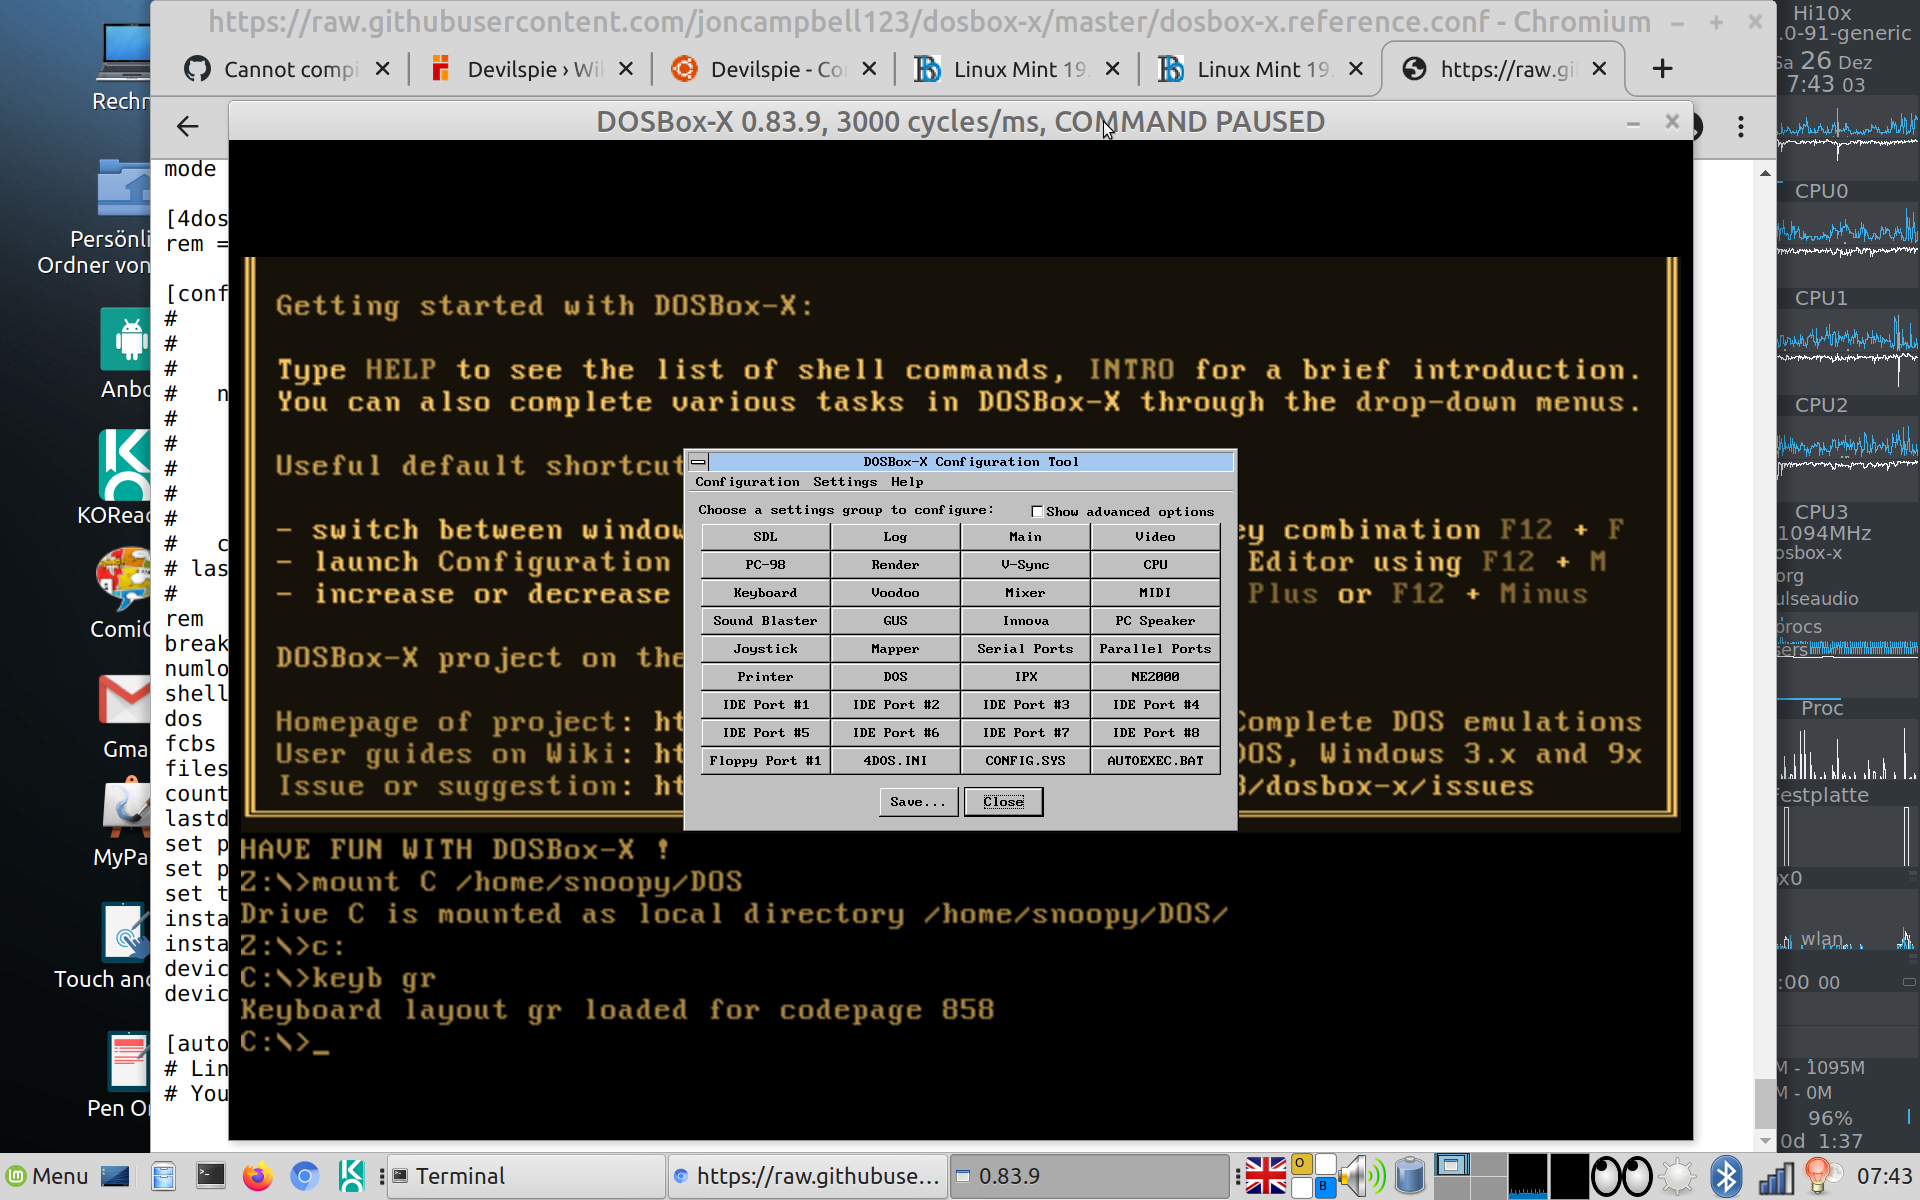The height and width of the screenshot is (1200, 1920).
Task: Click the show desktop panel icon
Action: click(115, 1176)
